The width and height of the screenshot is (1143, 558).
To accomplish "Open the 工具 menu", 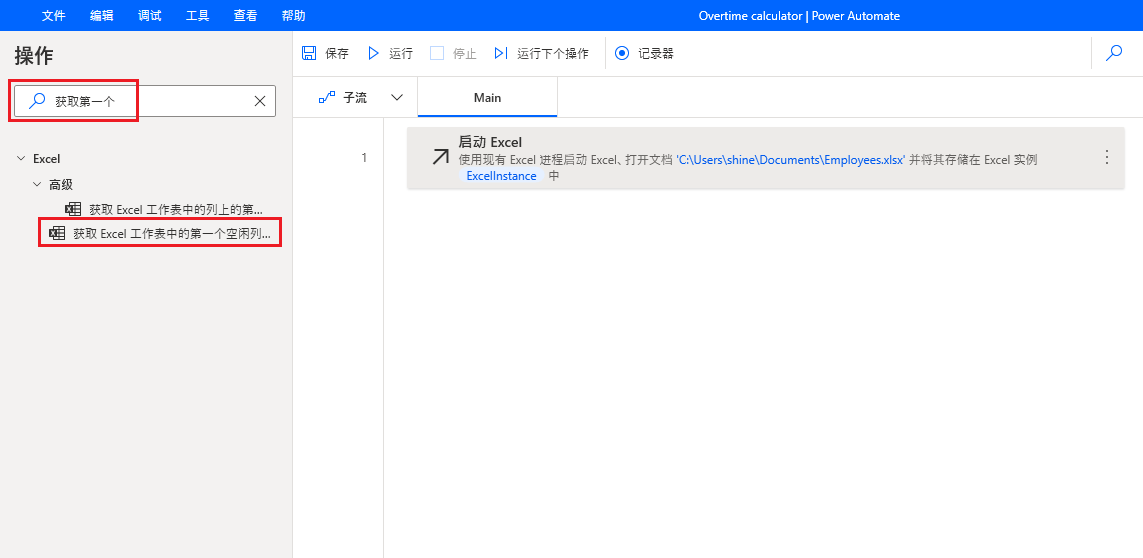I will pos(198,15).
